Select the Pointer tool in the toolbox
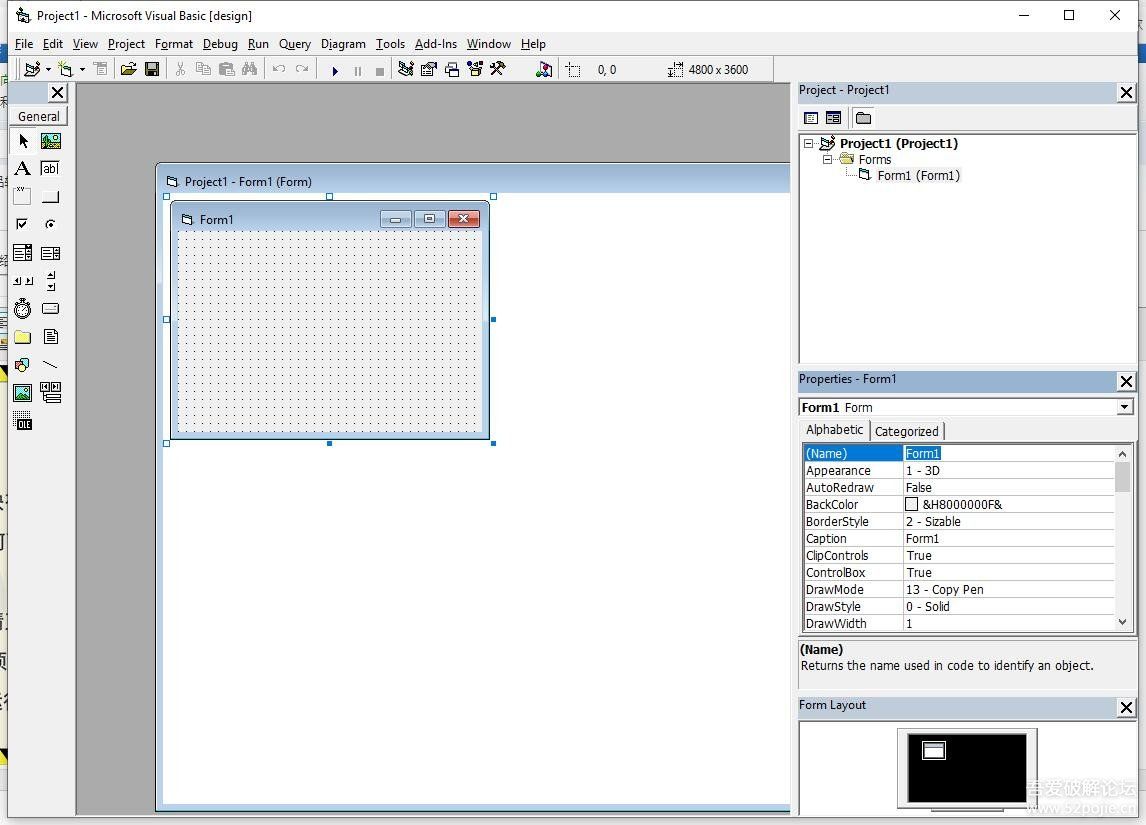The width and height of the screenshot is (1146, 825). point(23,141)
